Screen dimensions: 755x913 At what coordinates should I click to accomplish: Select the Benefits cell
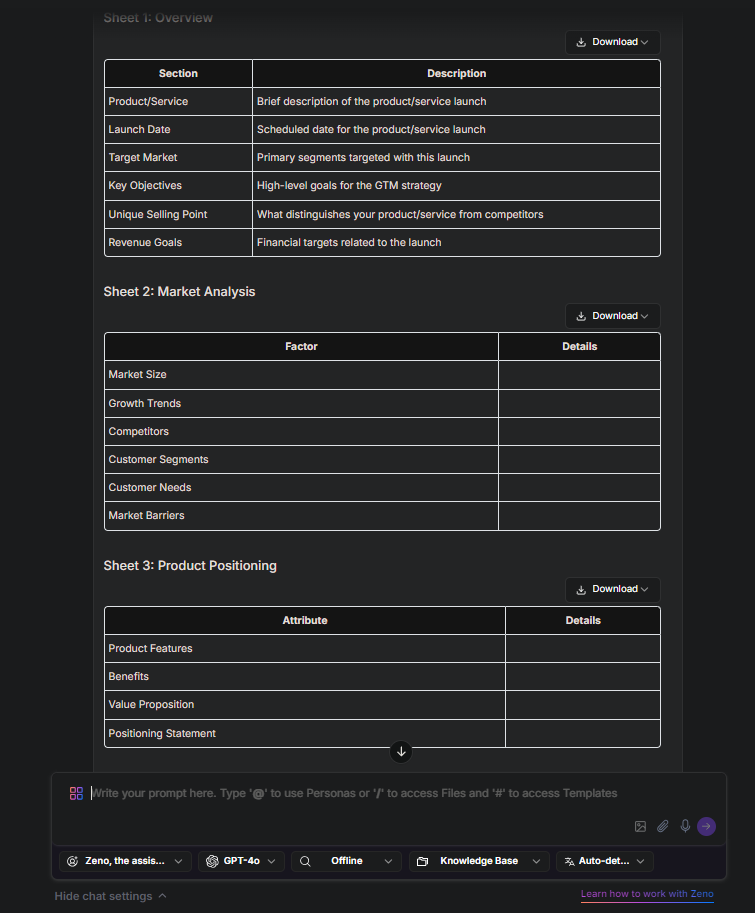[x=305, y=677]
